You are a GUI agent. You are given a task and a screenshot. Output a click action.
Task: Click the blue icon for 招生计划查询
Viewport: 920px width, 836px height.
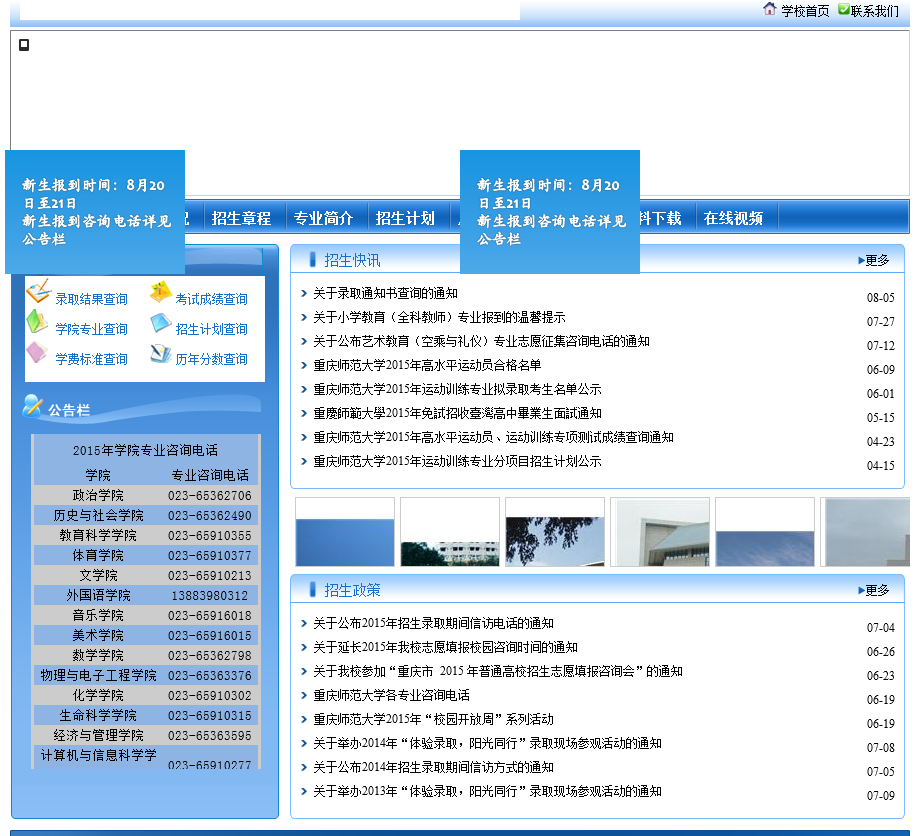[160, 322]
